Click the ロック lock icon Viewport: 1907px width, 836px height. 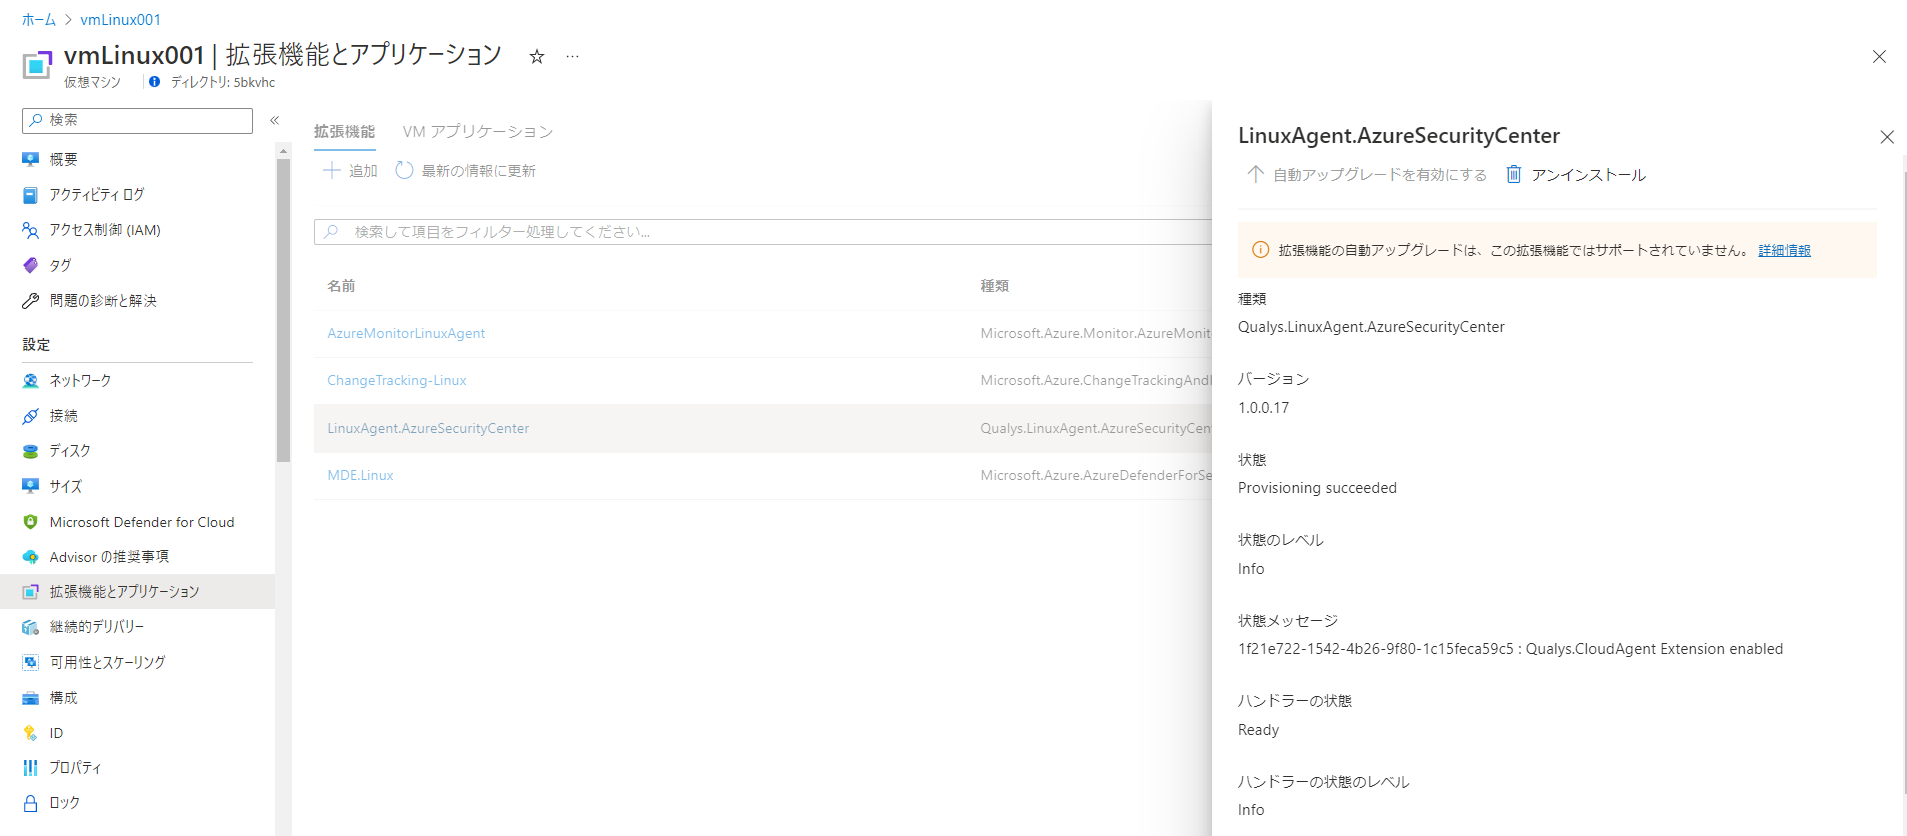pos(31,803)
